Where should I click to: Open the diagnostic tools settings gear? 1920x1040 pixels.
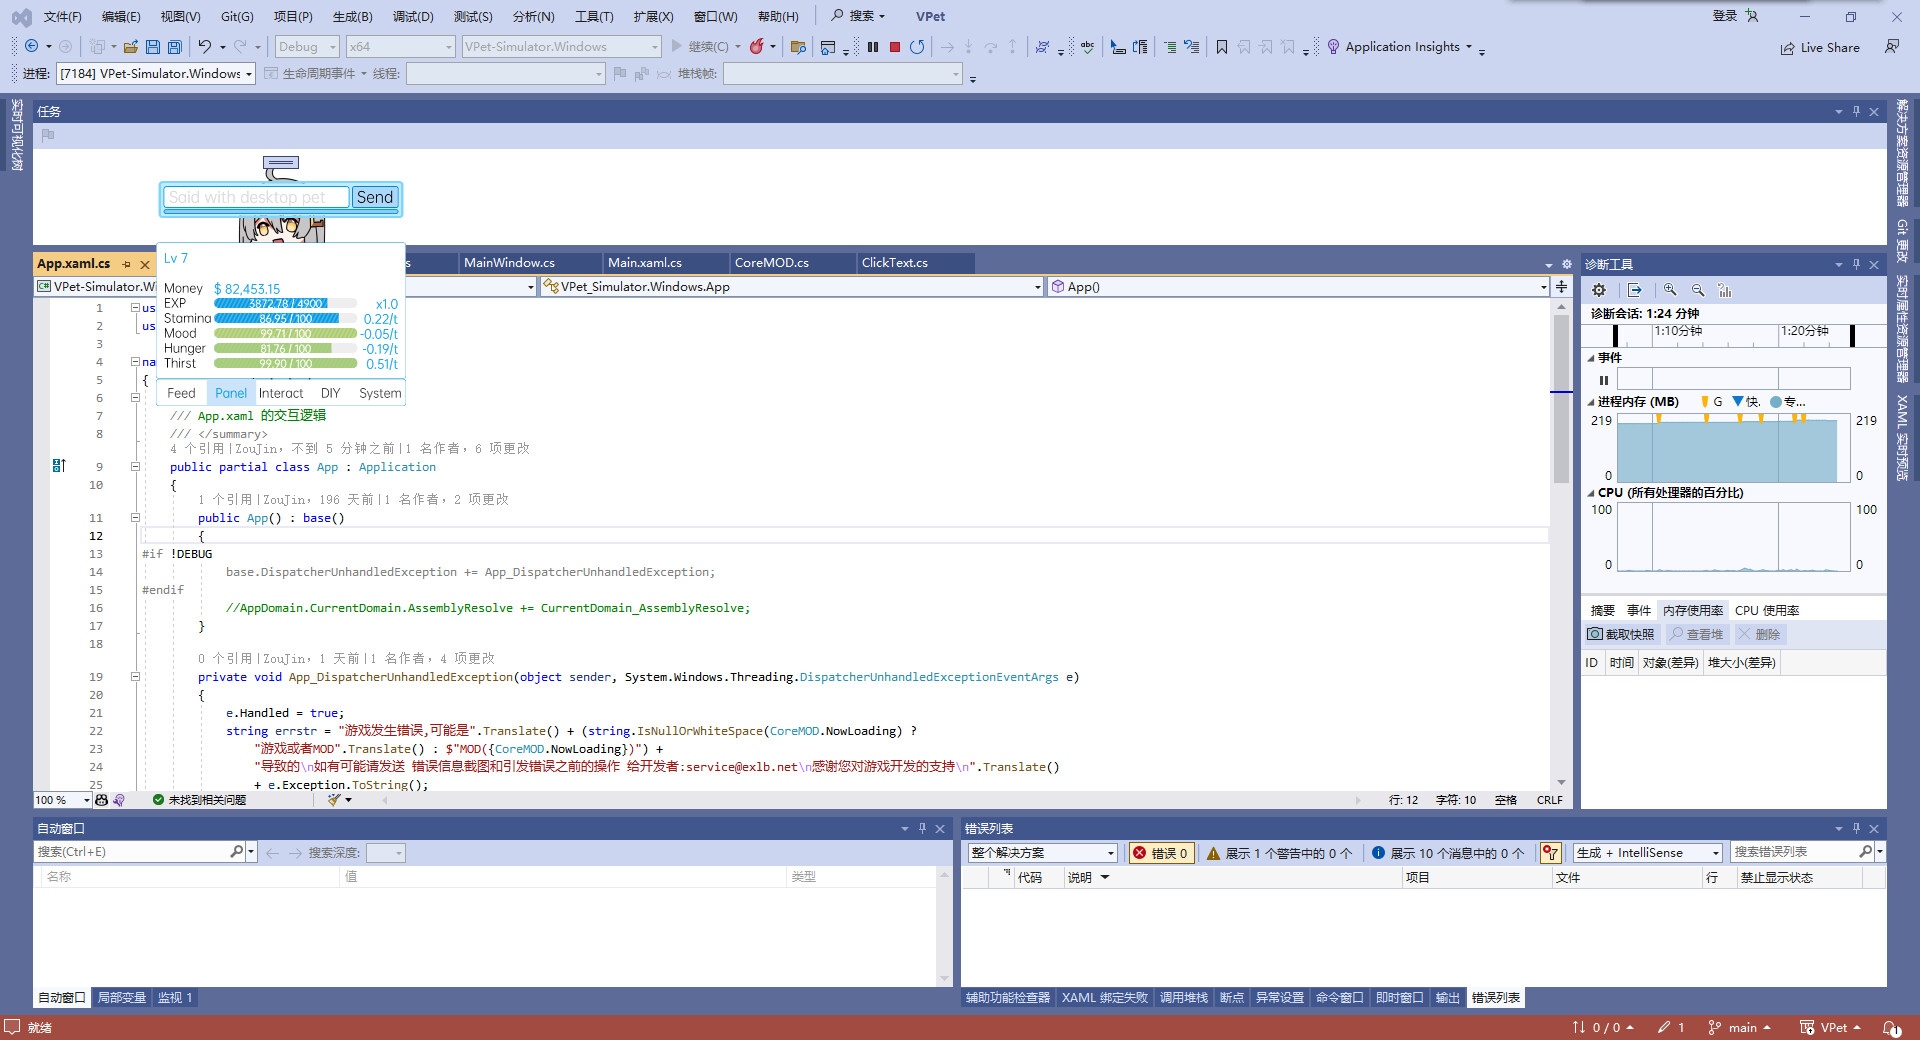point(1599,290)
